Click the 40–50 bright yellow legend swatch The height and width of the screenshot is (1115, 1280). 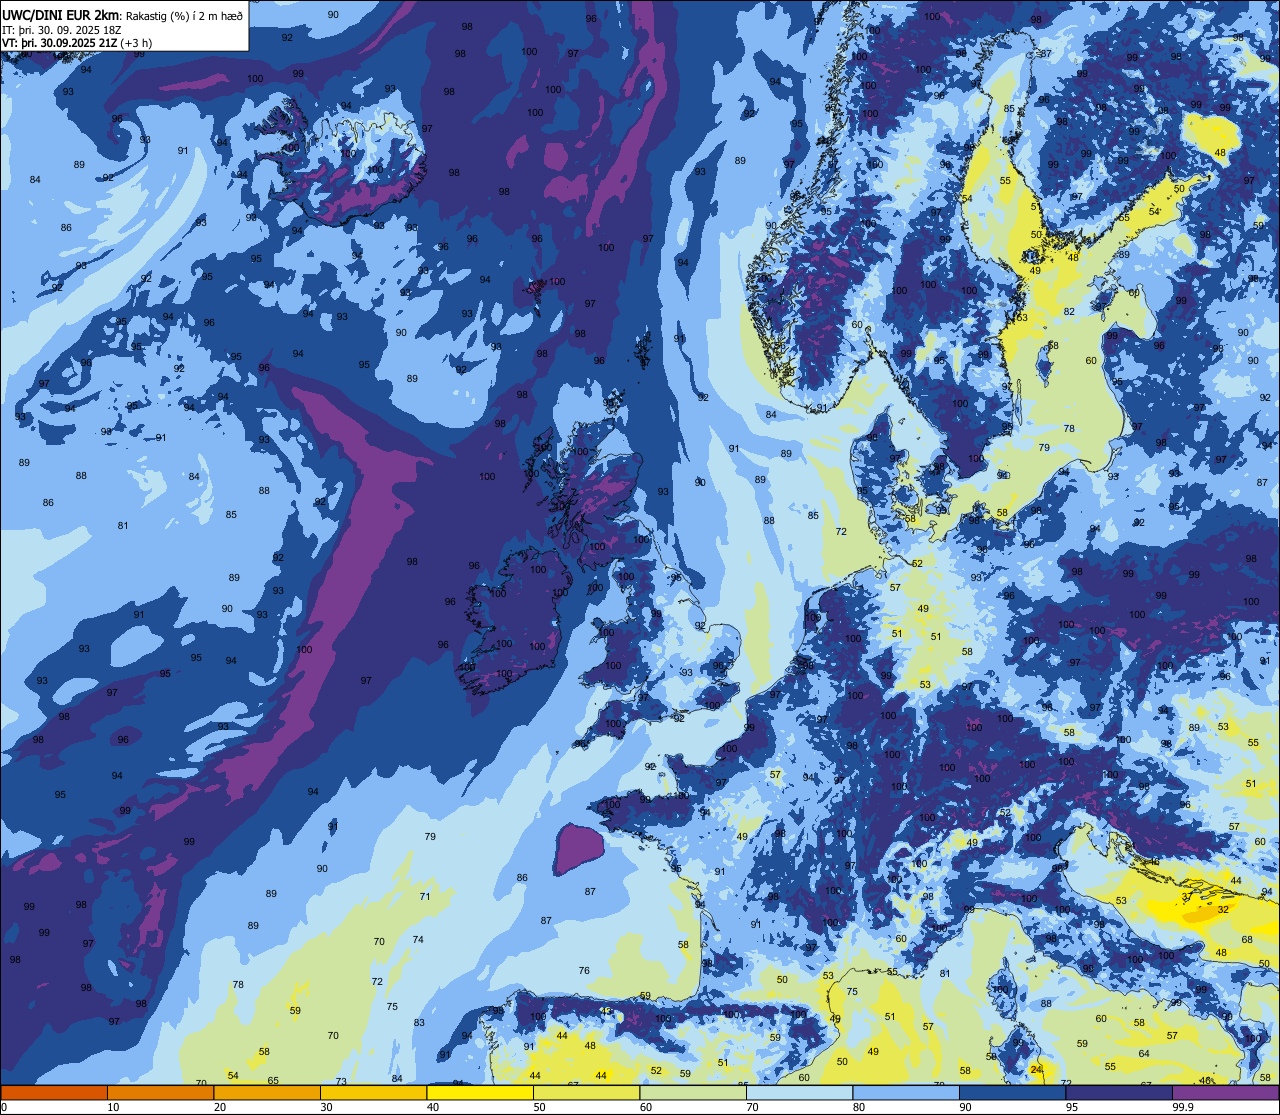click(x=480, y=1093)
